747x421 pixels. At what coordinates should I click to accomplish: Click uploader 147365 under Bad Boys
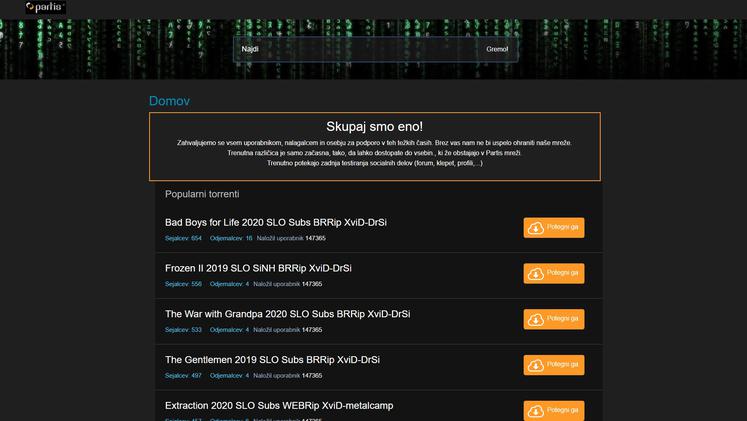point(315,238)
